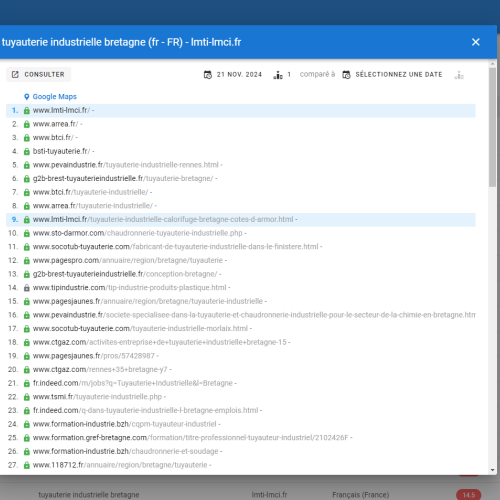Screen dimensions: 500x500
Task: Open result 4 bsti-tuyauterie.fr
Action: pos(61,151)
